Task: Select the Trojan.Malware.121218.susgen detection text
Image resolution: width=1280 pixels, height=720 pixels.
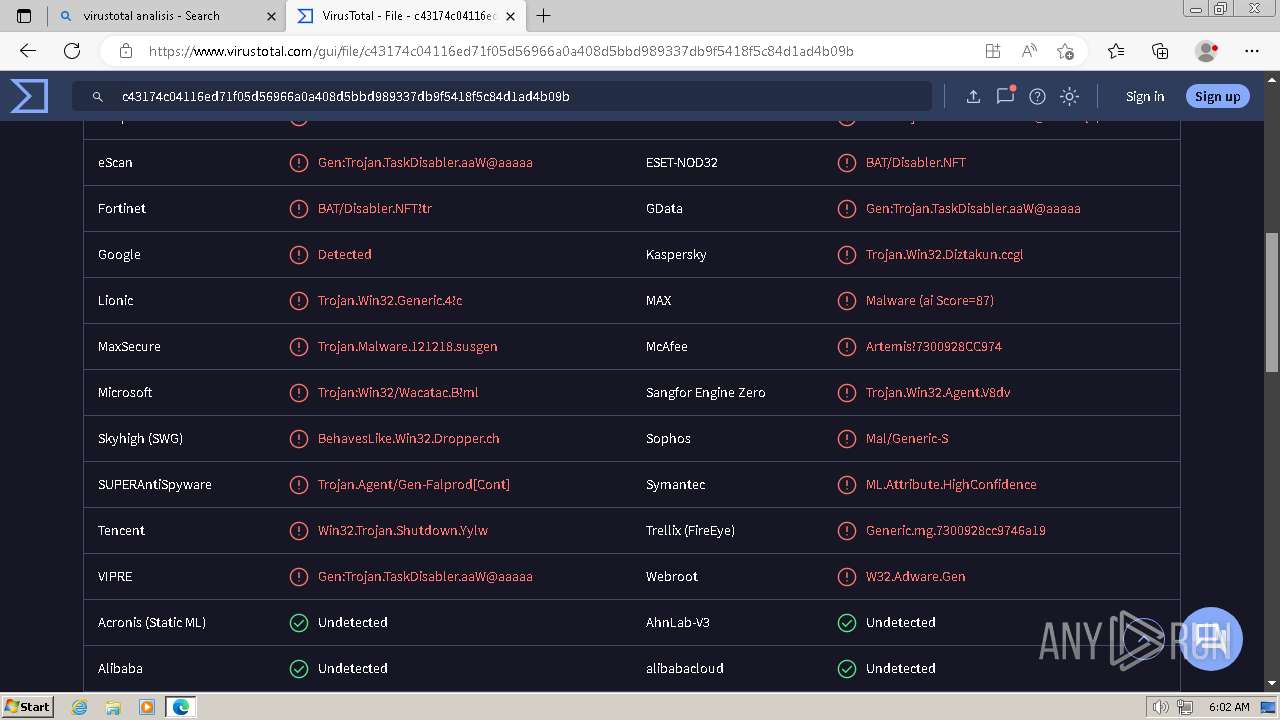Action: [408, 346]
